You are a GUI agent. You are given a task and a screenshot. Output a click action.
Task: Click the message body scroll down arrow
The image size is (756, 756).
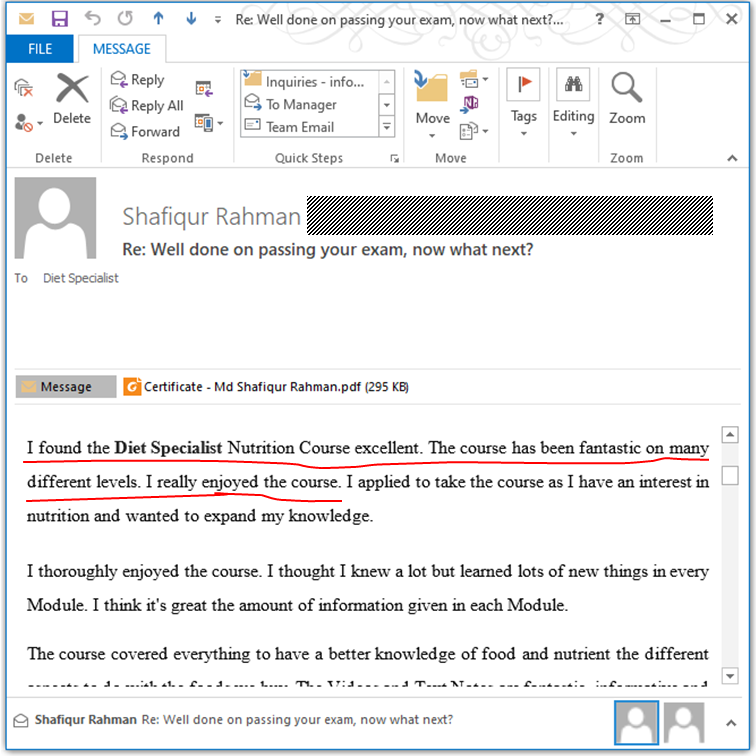730,676
